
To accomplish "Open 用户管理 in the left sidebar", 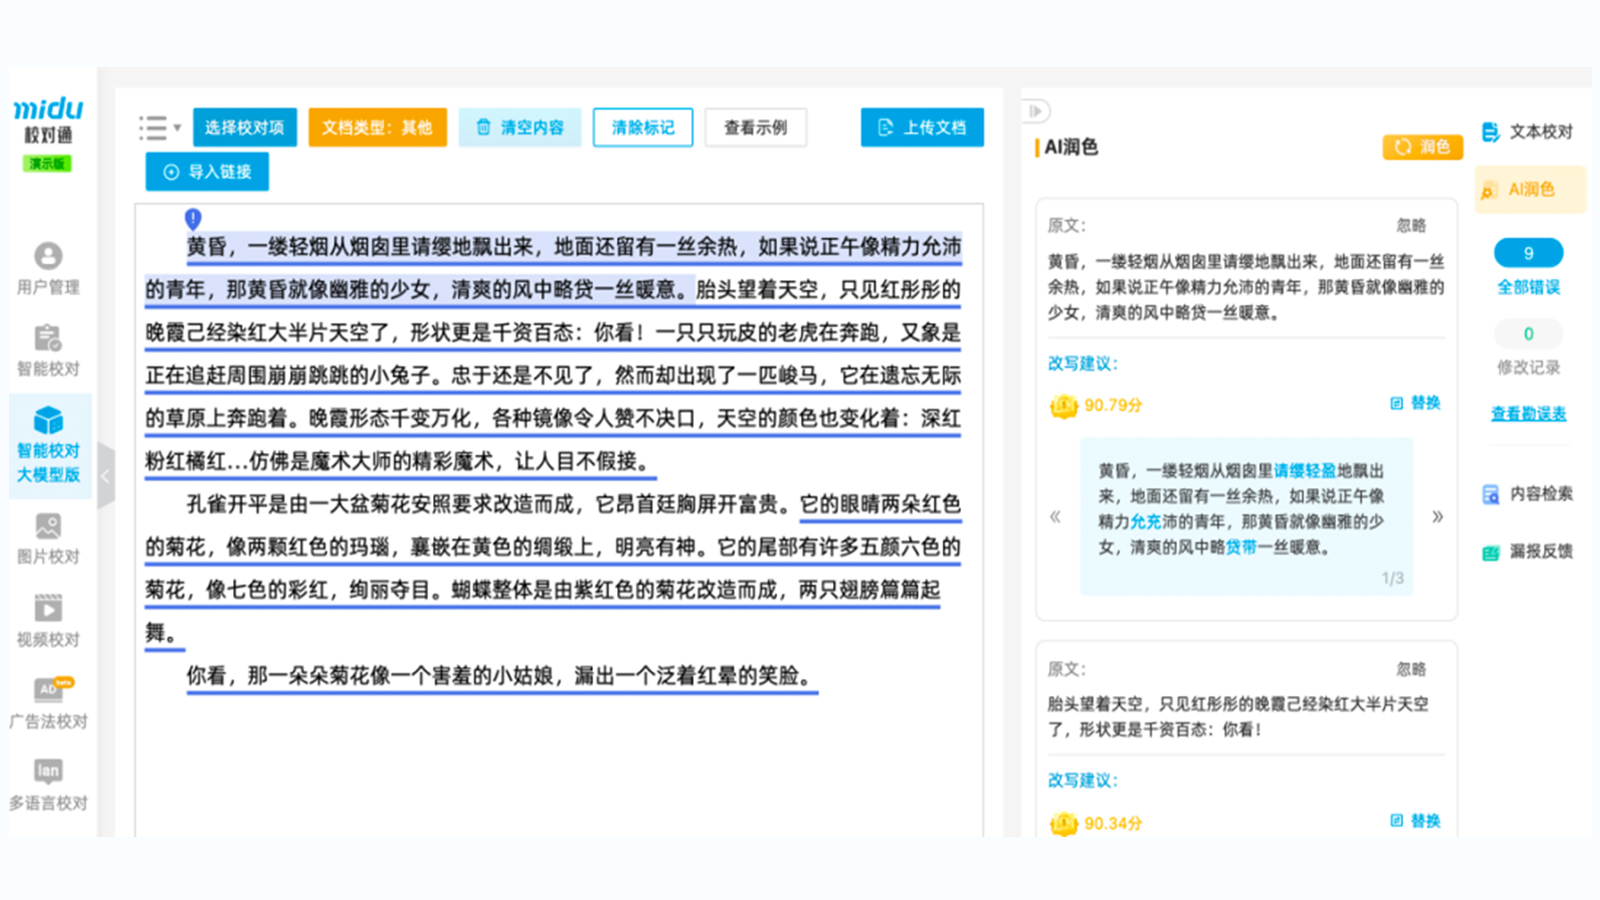I will coord(48,268).
